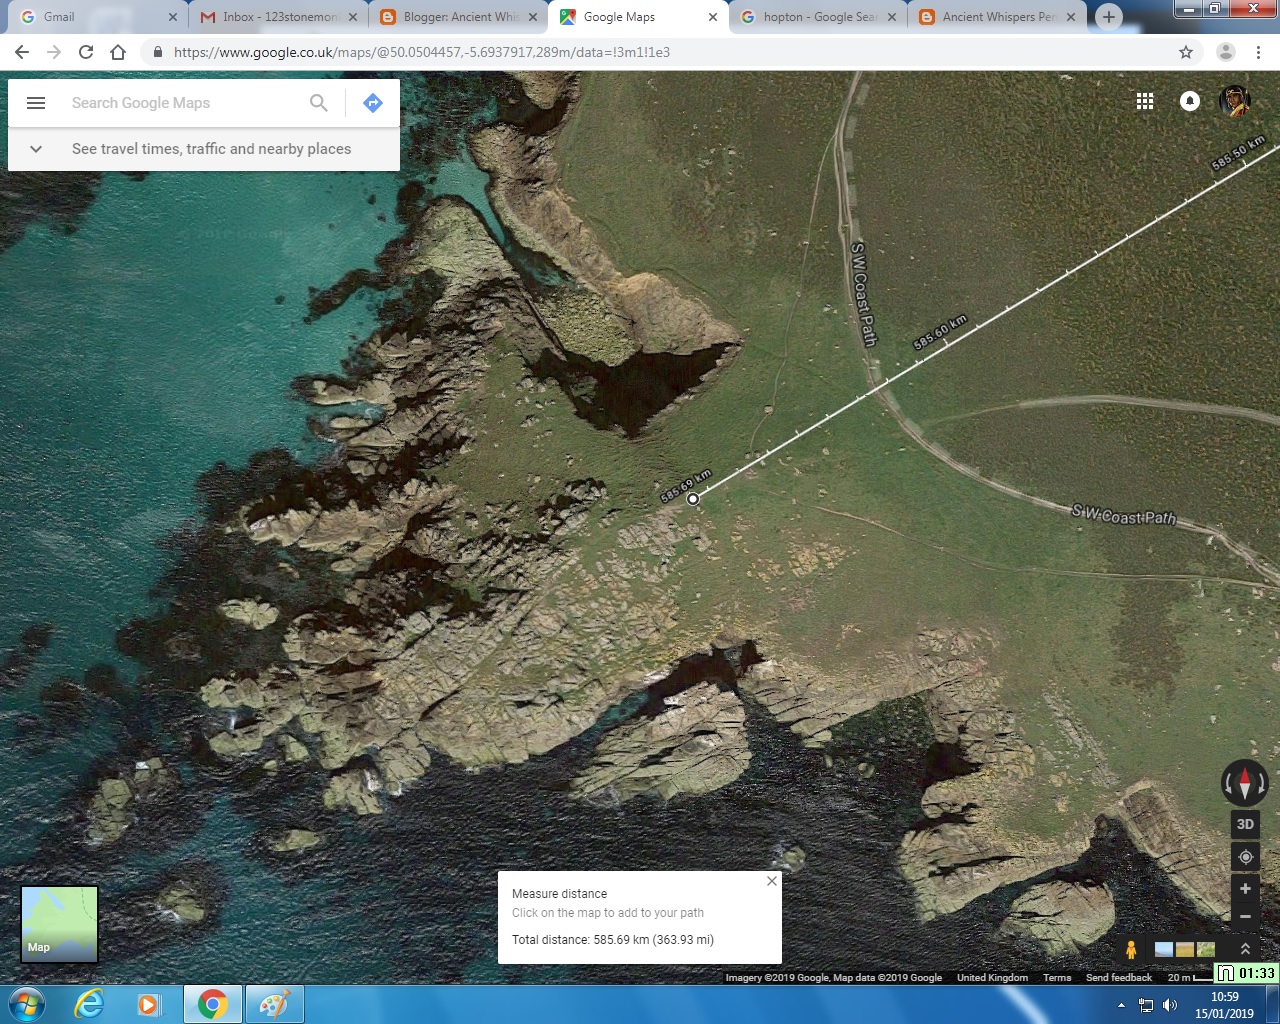Screen dimensions: 1280x1024
Task: Click the Get Directions arrow icon
Action: [x=372, y=102]
